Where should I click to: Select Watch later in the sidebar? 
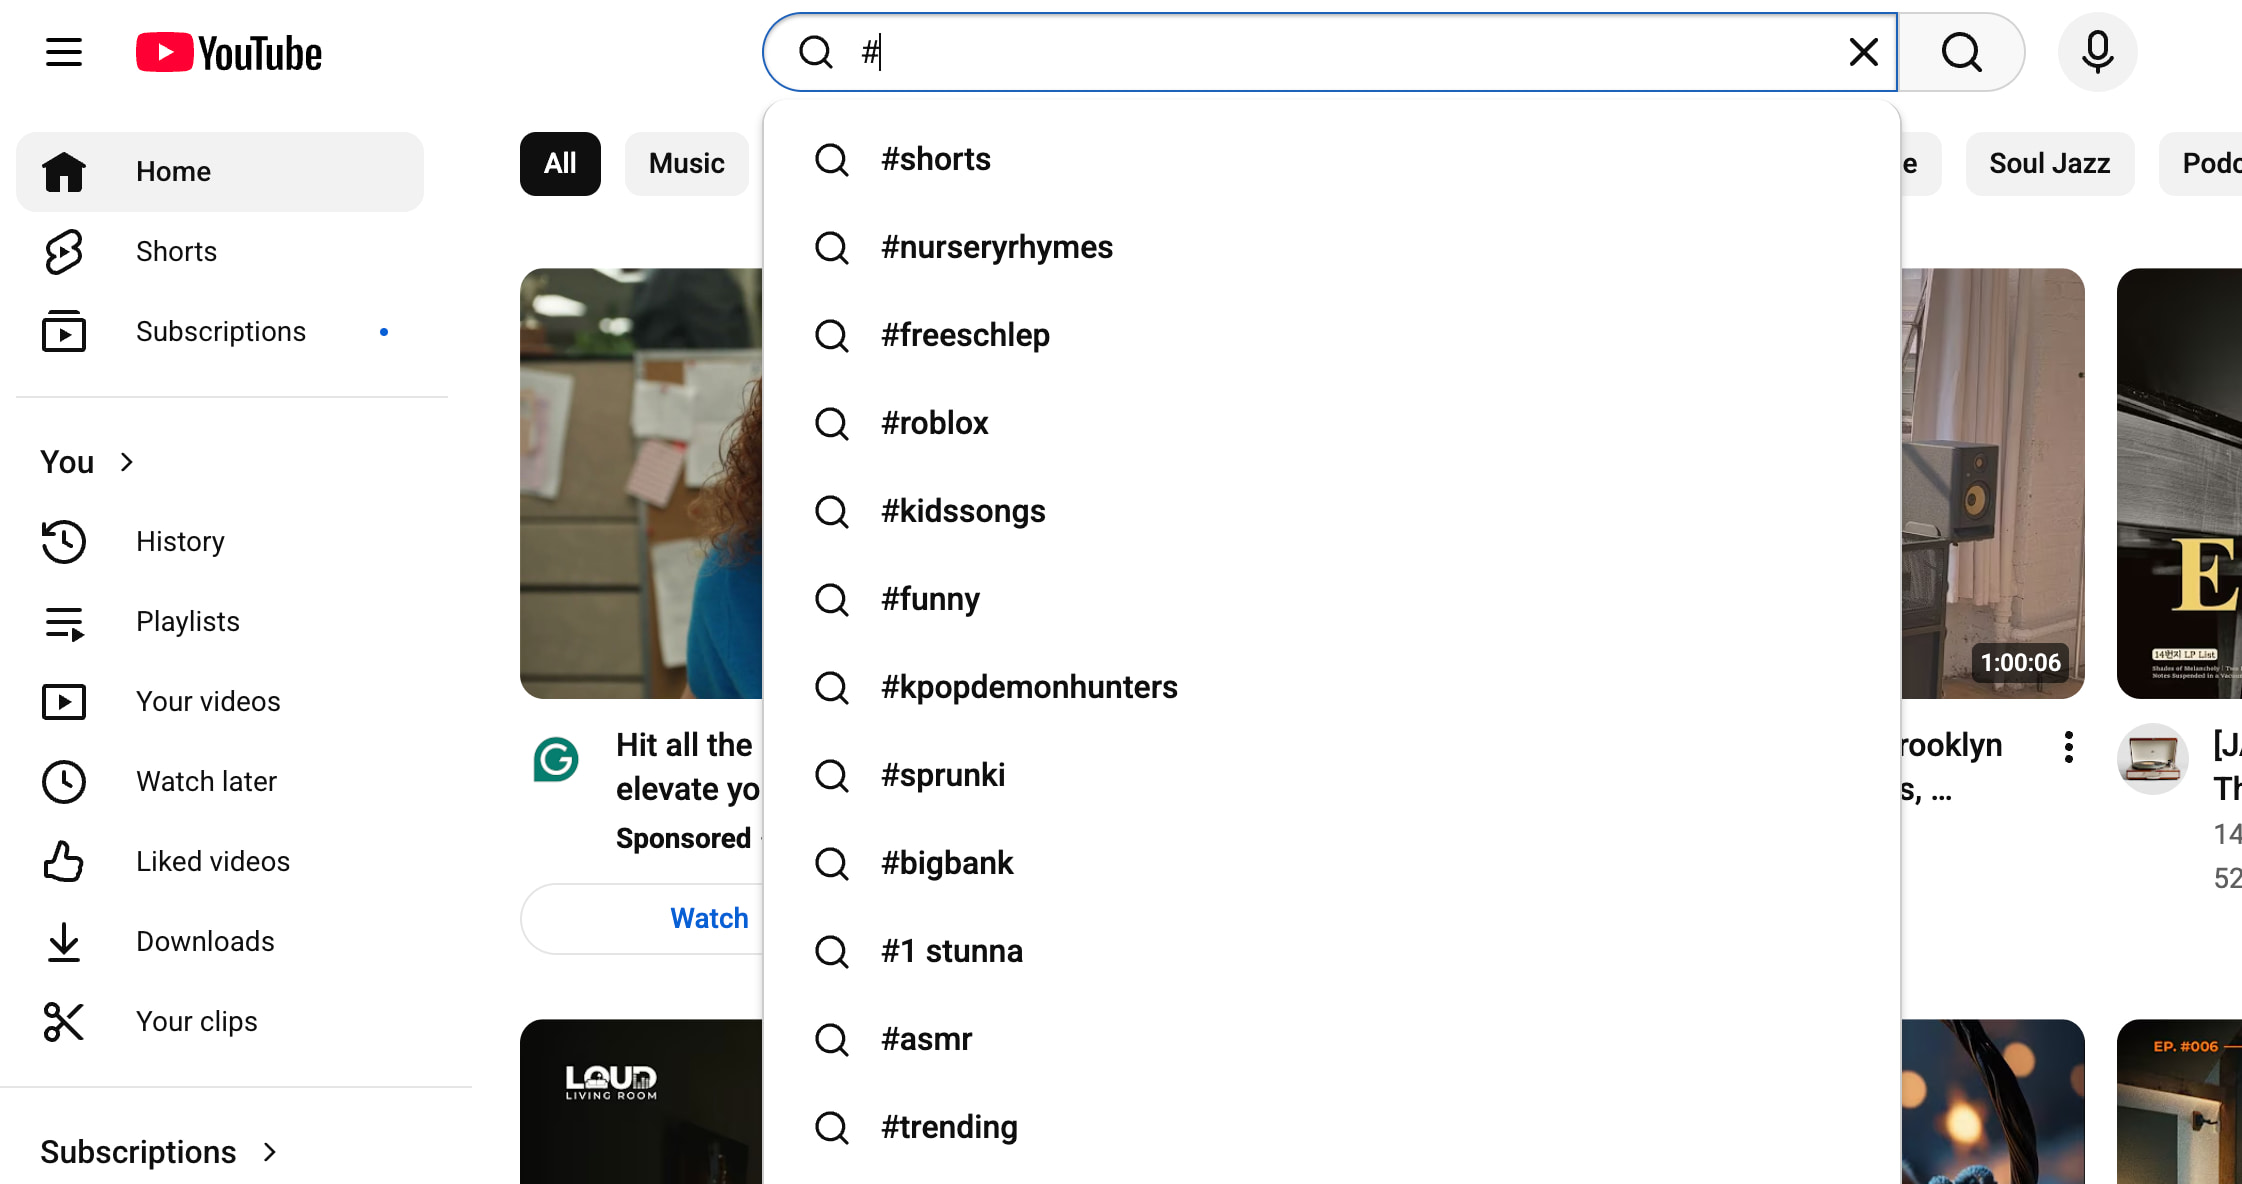206,781
